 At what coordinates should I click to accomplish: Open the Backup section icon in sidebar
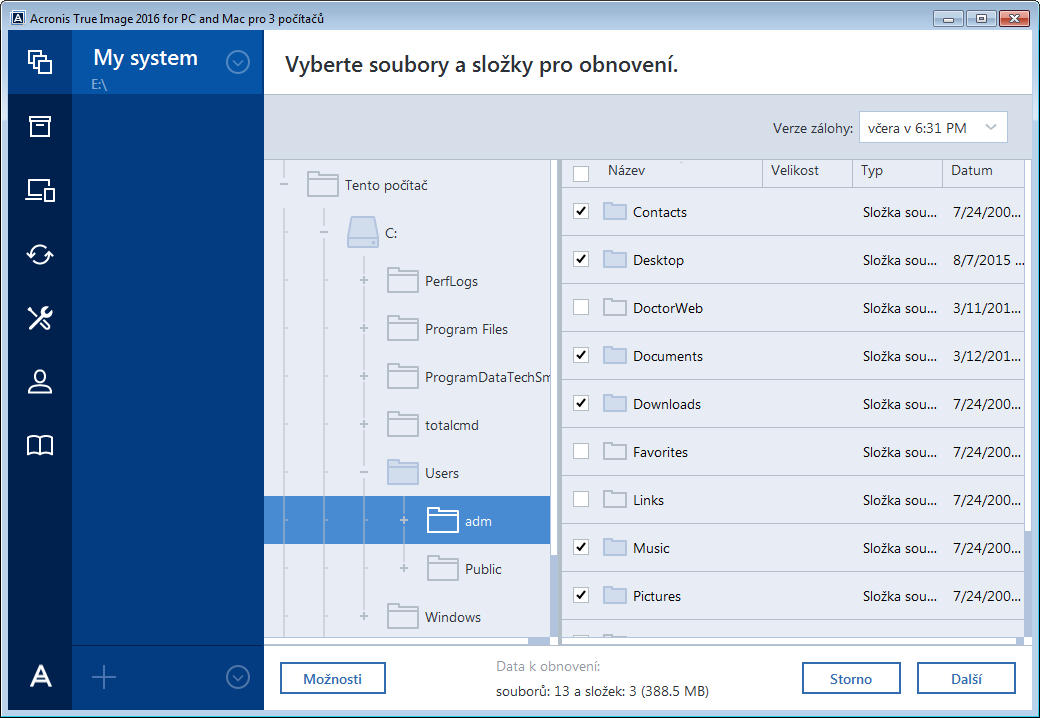(x=40, y=62)
